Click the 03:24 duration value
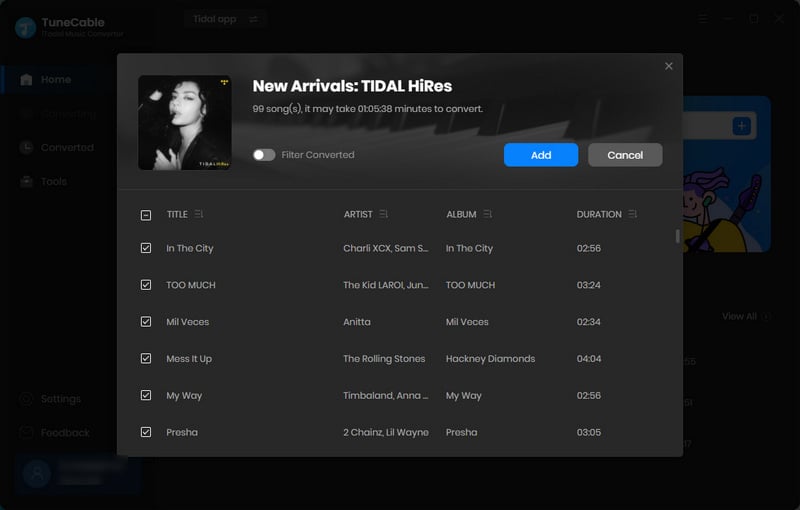The height and width of the screenshot is (510, 800). pyautogui.click(x=588, y=285)
